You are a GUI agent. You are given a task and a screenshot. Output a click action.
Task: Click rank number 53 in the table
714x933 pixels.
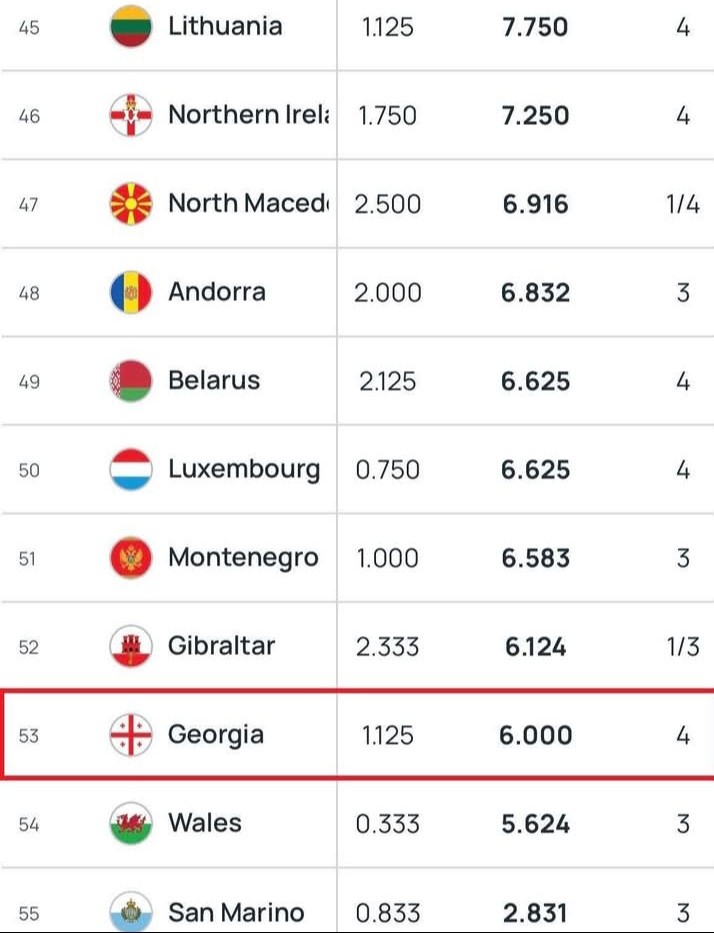click(x=29, y=736)
